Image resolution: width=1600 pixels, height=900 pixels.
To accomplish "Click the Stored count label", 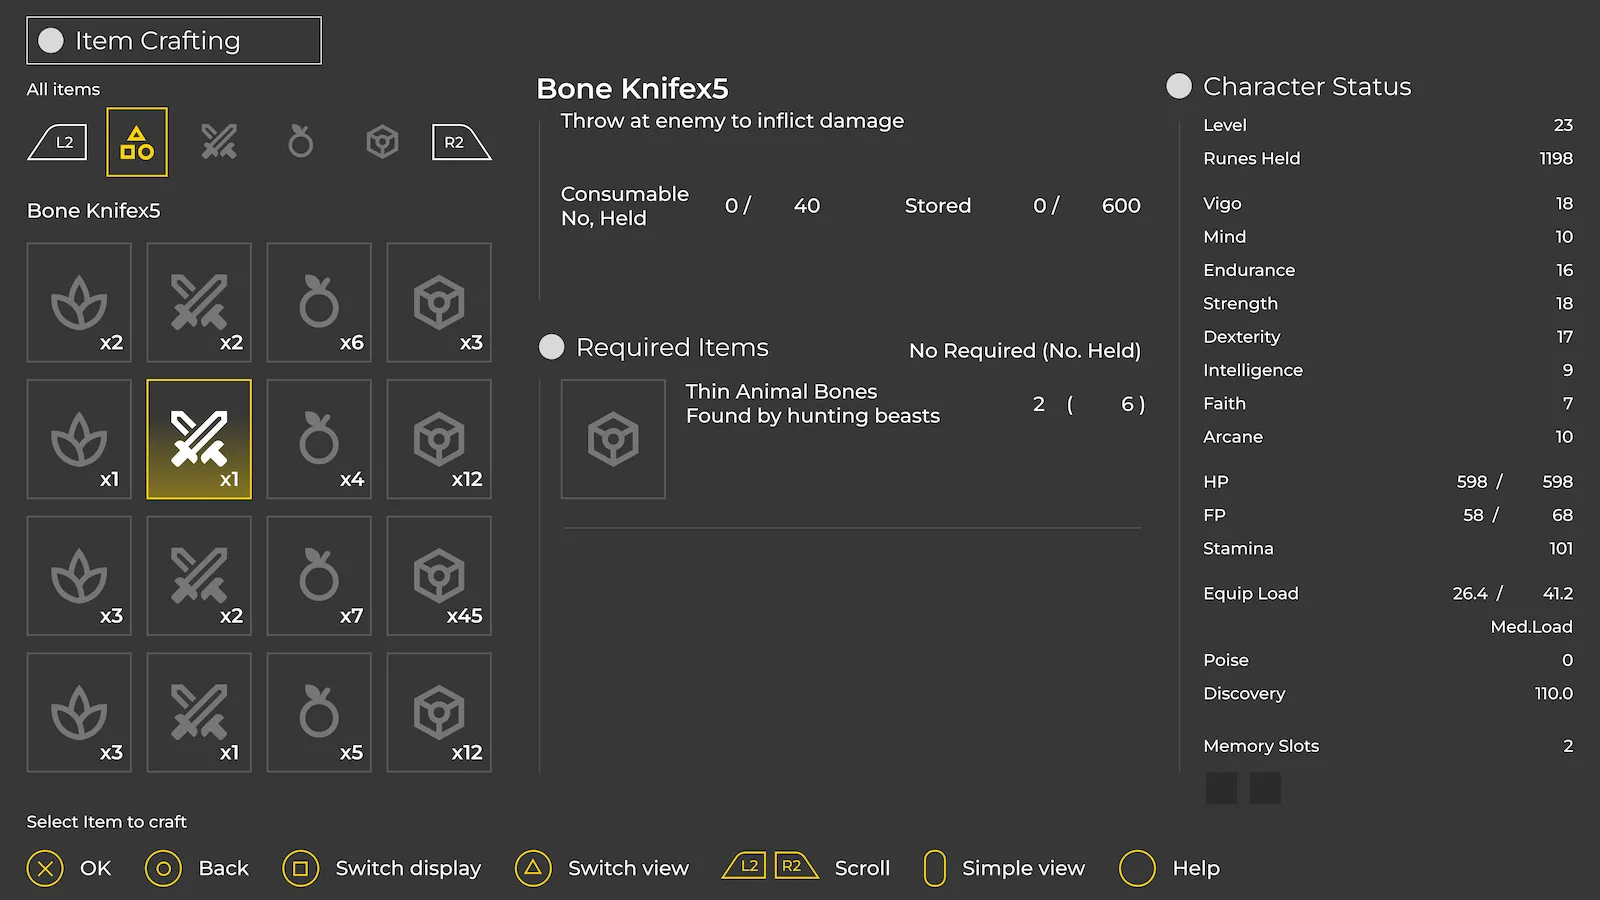I will click(x=938, y=205).
